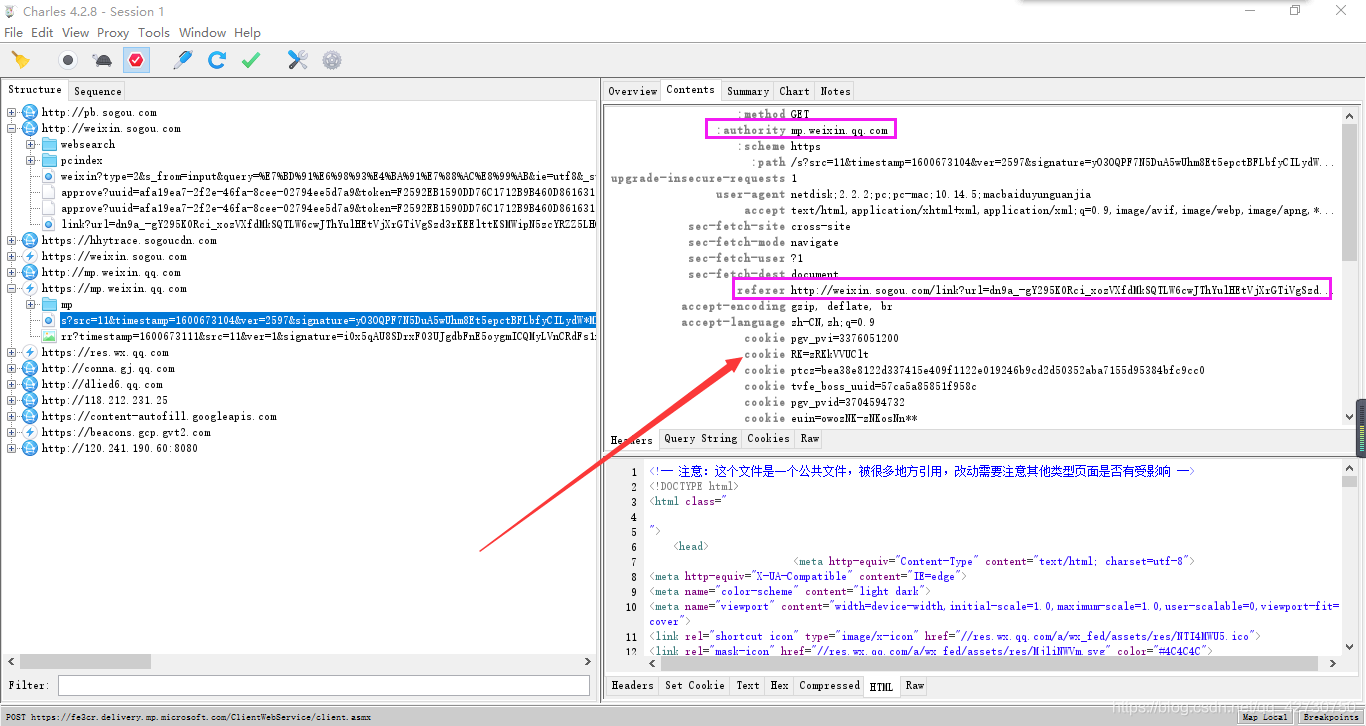
Task: Open the Set Cookie response tab
Action: [695, 685]
